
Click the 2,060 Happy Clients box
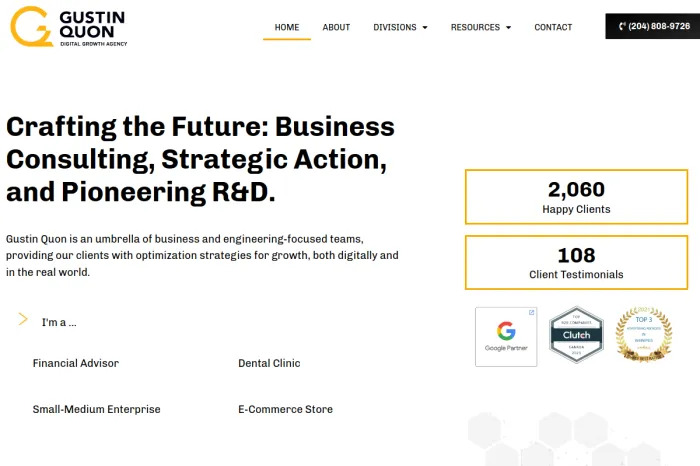pos(576,197)
